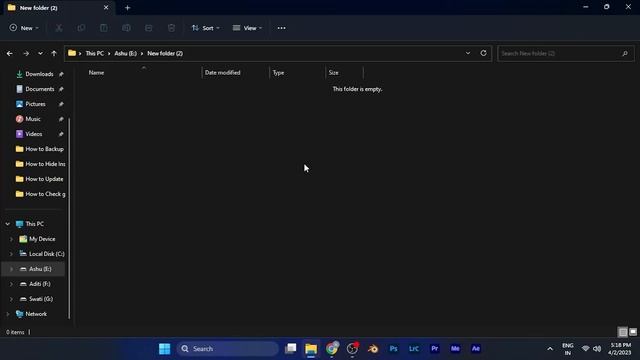The height and width of the screenshot is (360, 640).
Task: Click Ashu (E:) in the address breadcrumb
Action: [126, 53]
